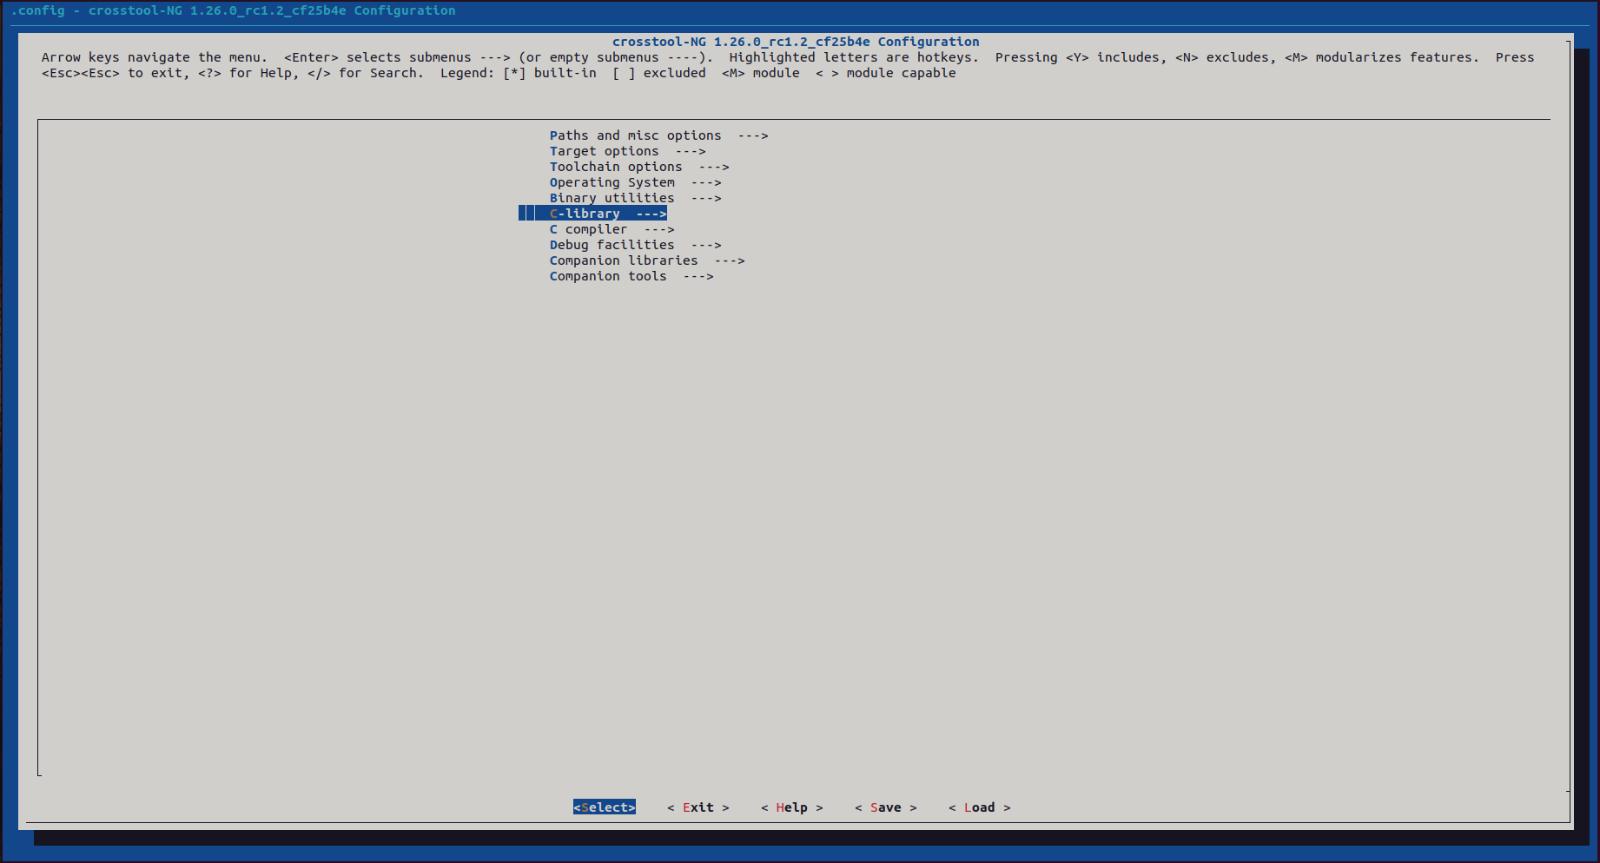The image size is (1600, 863).
Task: Open the Target options submenu
Action: (x=627, y=151)
